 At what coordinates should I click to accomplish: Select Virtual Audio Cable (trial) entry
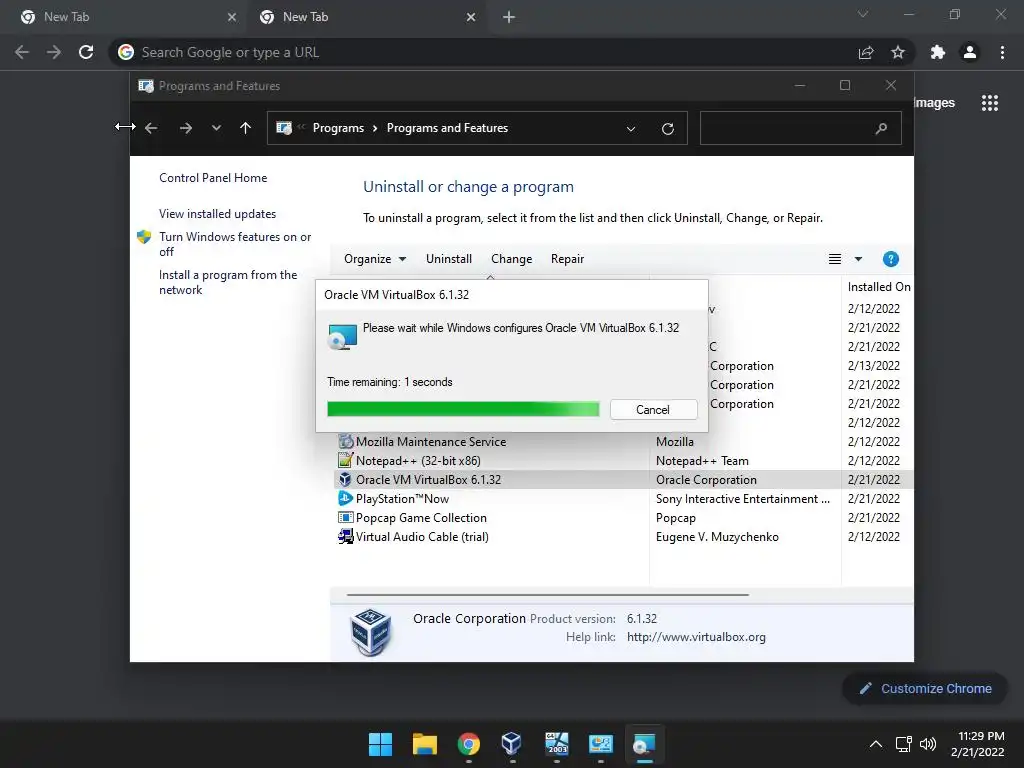coord(624,536)
